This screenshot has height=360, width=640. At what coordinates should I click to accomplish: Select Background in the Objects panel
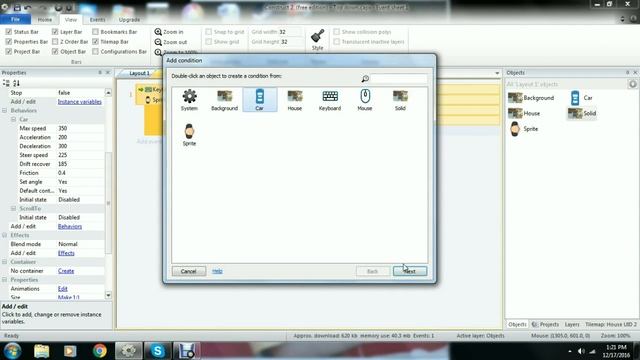(x=531, y=98)
